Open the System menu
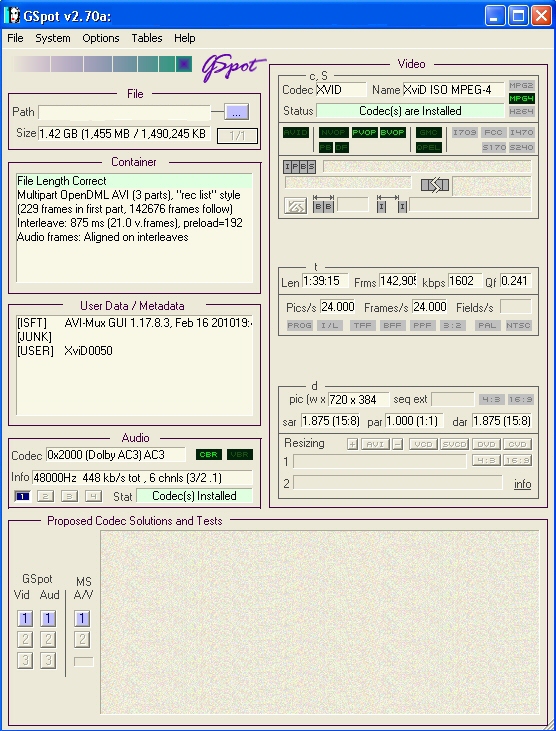The image size is (556, 731). pos(53,38)
